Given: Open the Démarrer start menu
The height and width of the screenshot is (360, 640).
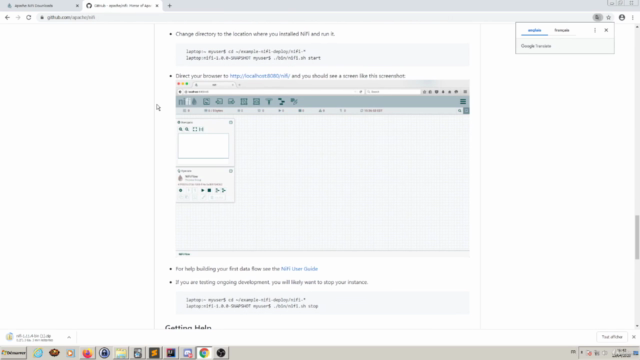Looking at the screenshot, I should 13,353.
